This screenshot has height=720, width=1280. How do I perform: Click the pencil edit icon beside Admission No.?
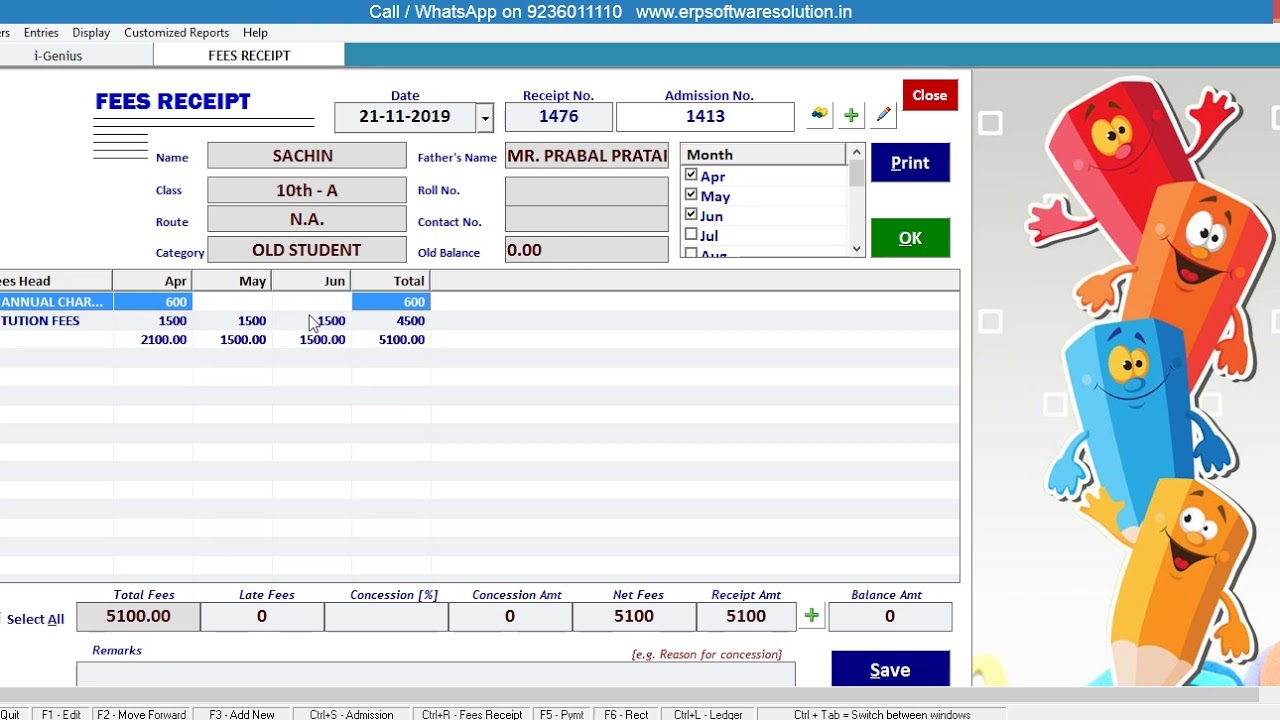pyautogui.click(x=883, y=115)
